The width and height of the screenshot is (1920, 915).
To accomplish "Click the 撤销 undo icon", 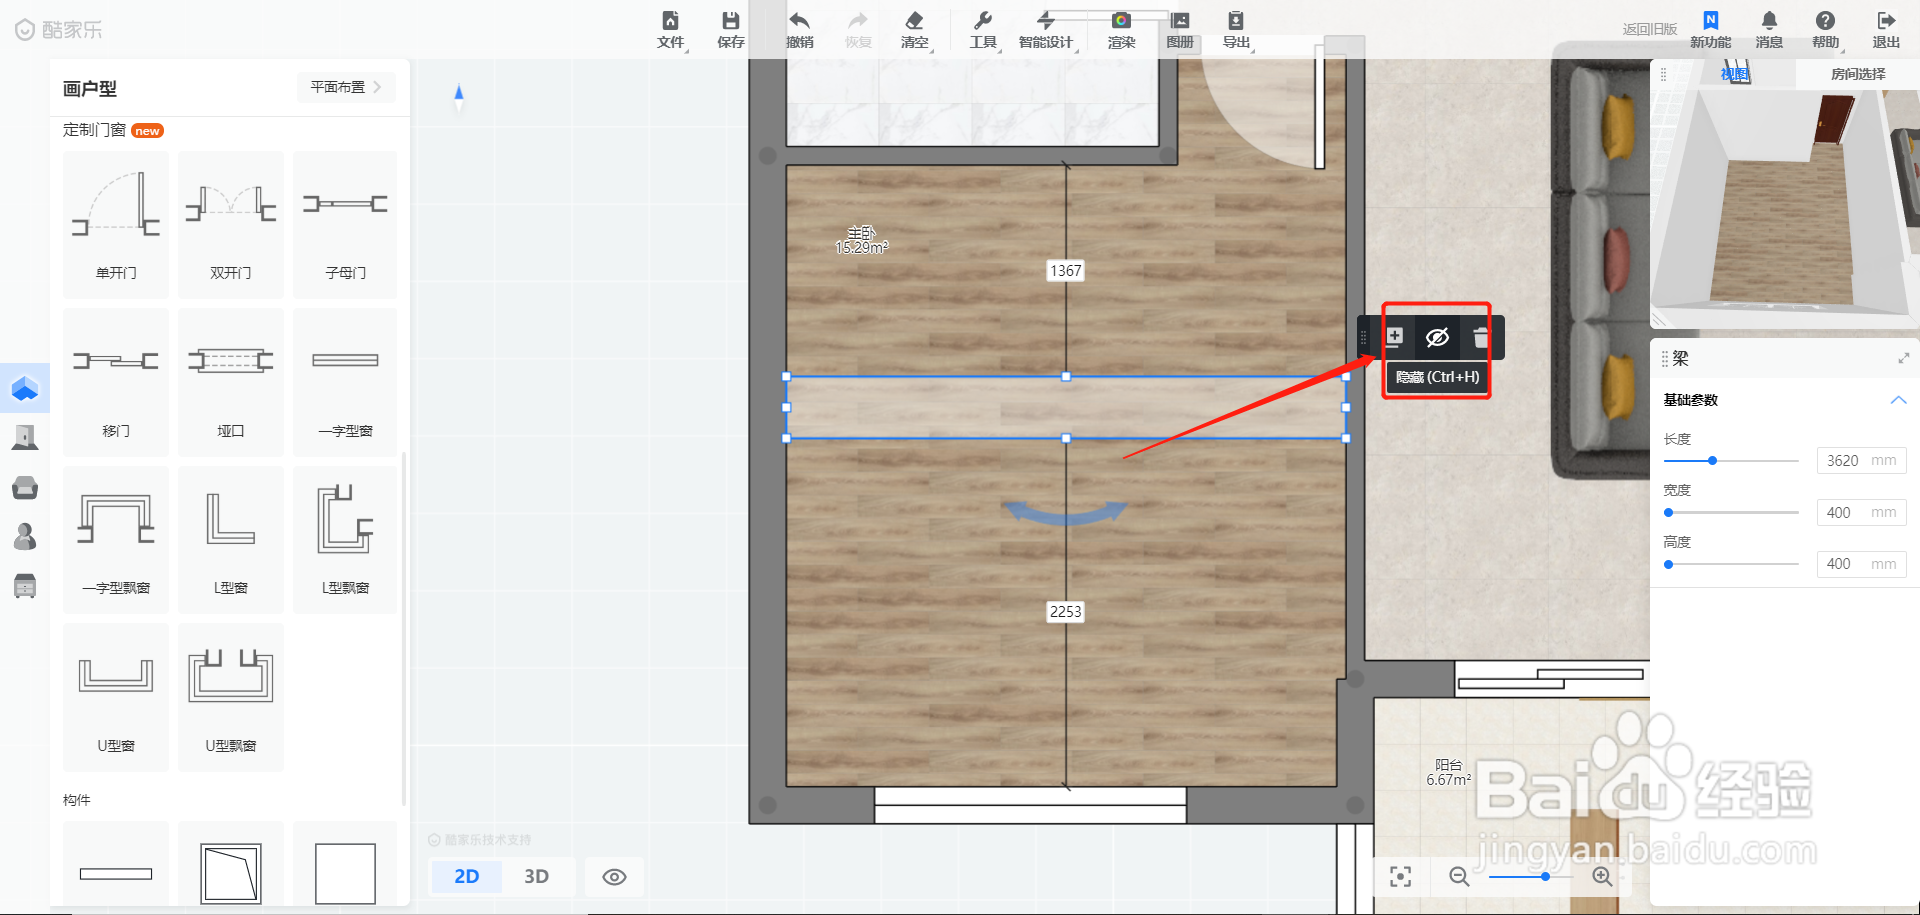I will click(800, 30).
